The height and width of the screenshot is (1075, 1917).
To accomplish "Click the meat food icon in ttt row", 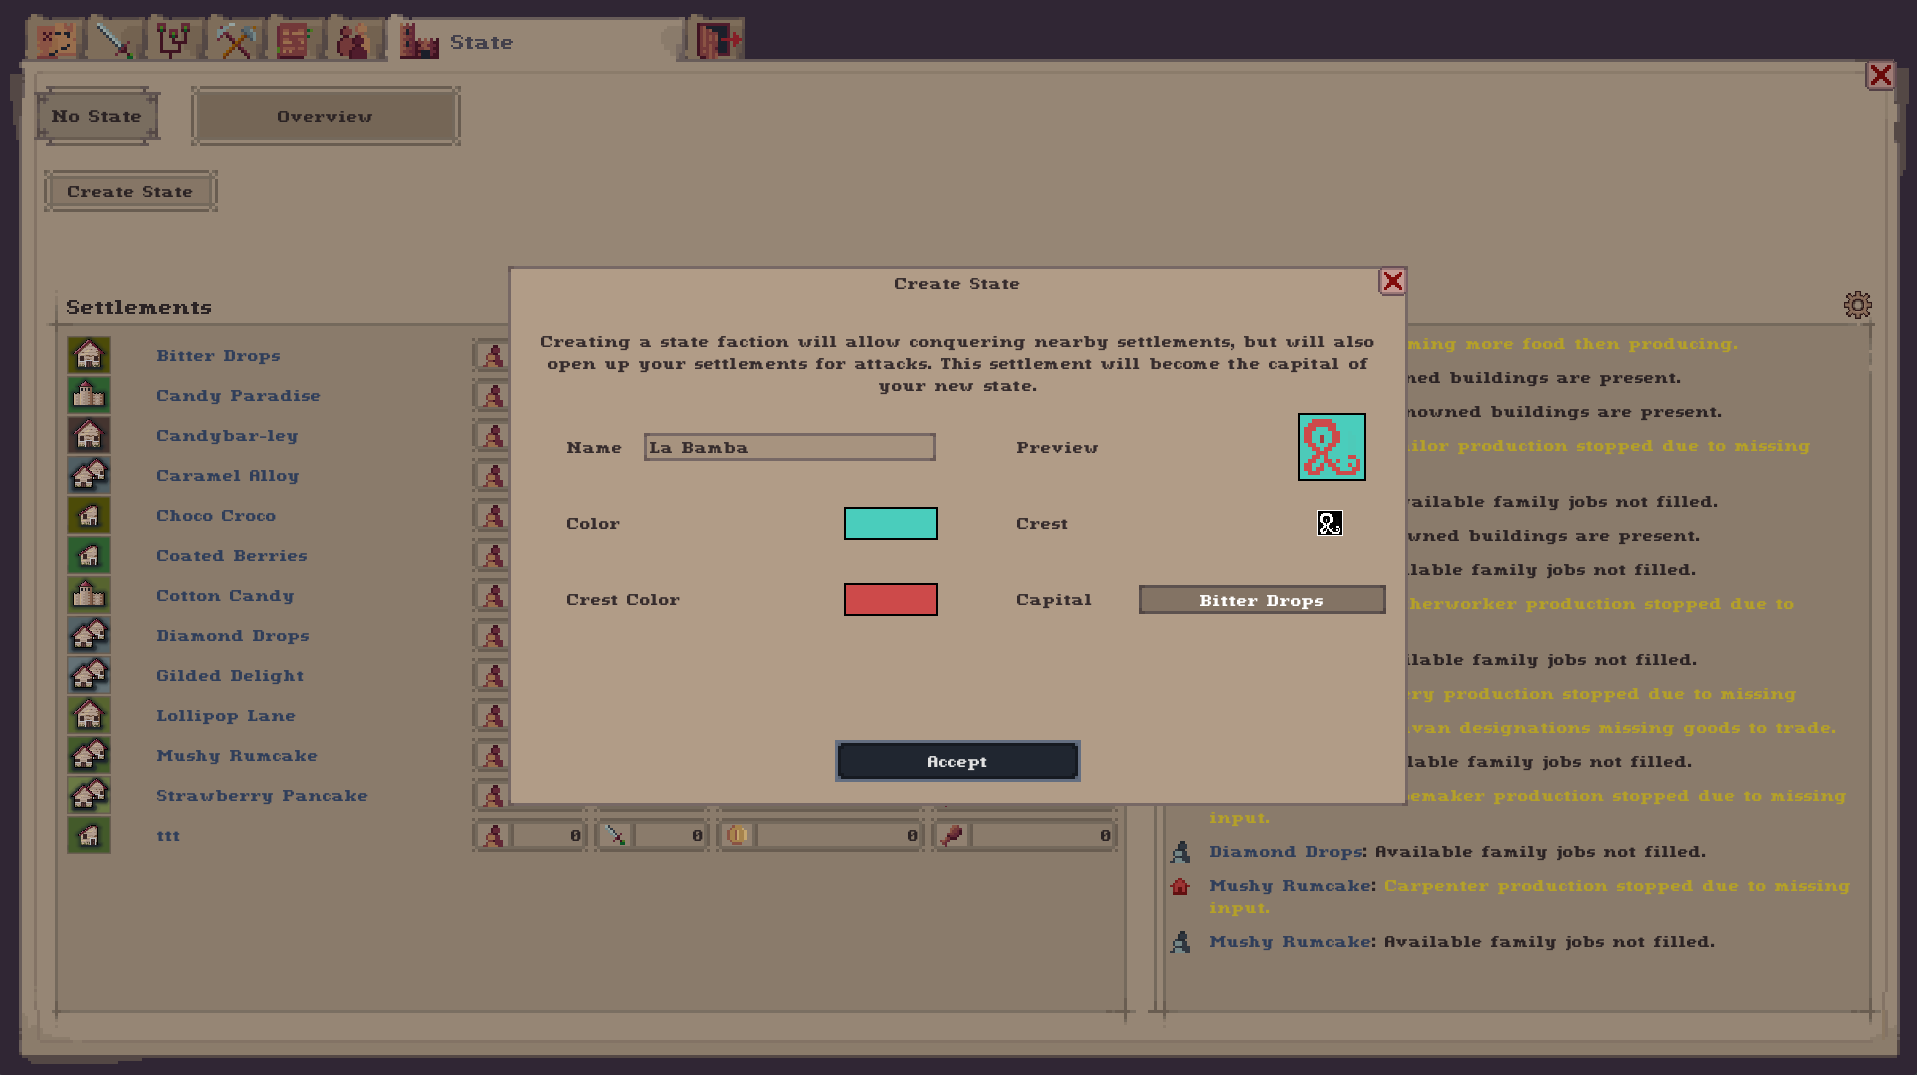I will coord(951,835).
